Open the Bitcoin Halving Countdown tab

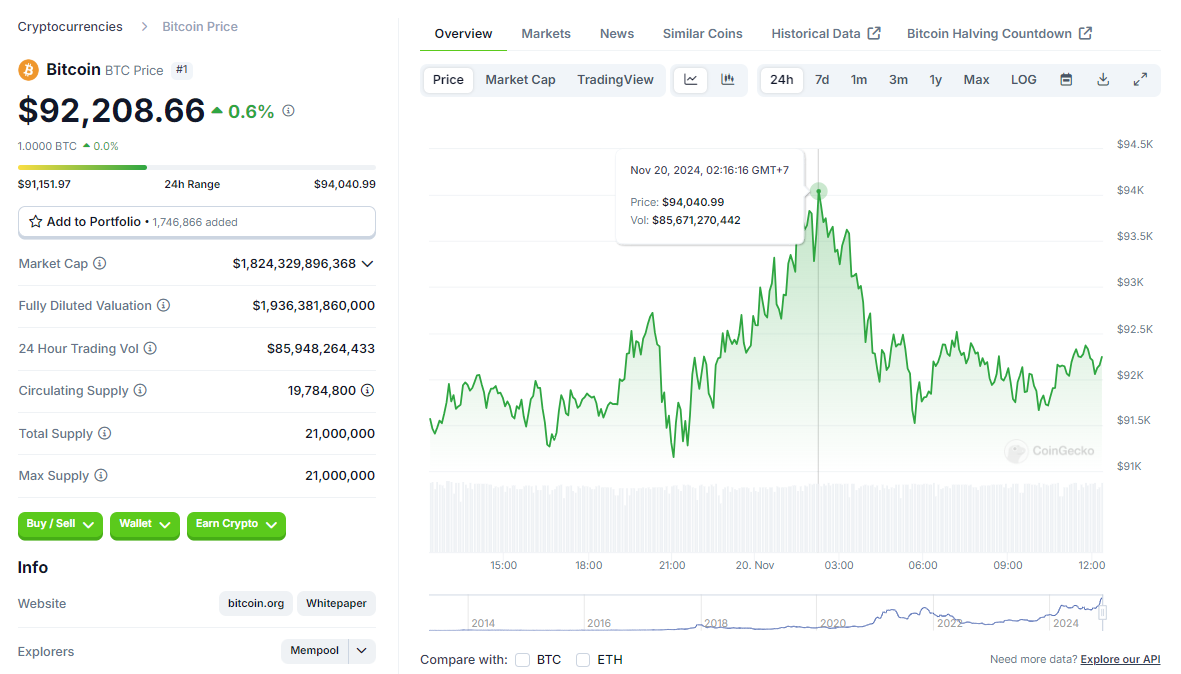coord(999,34)
